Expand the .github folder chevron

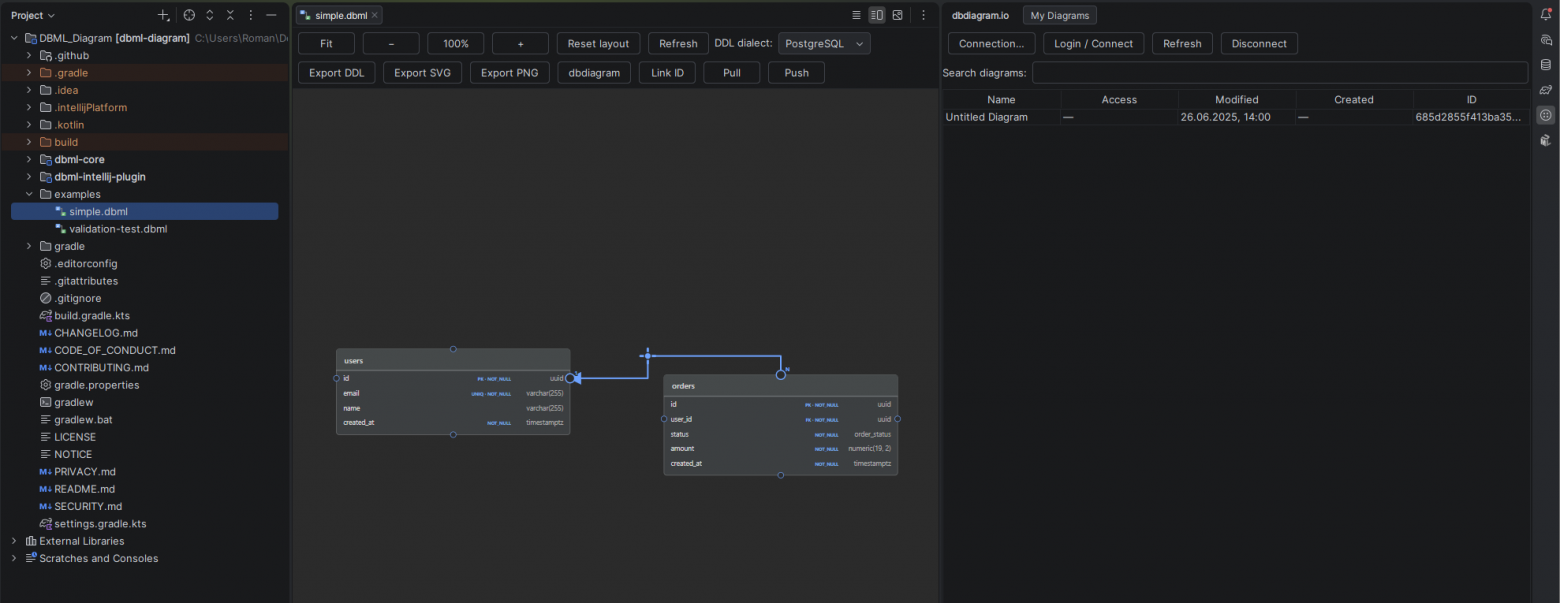tap(29, 55)
